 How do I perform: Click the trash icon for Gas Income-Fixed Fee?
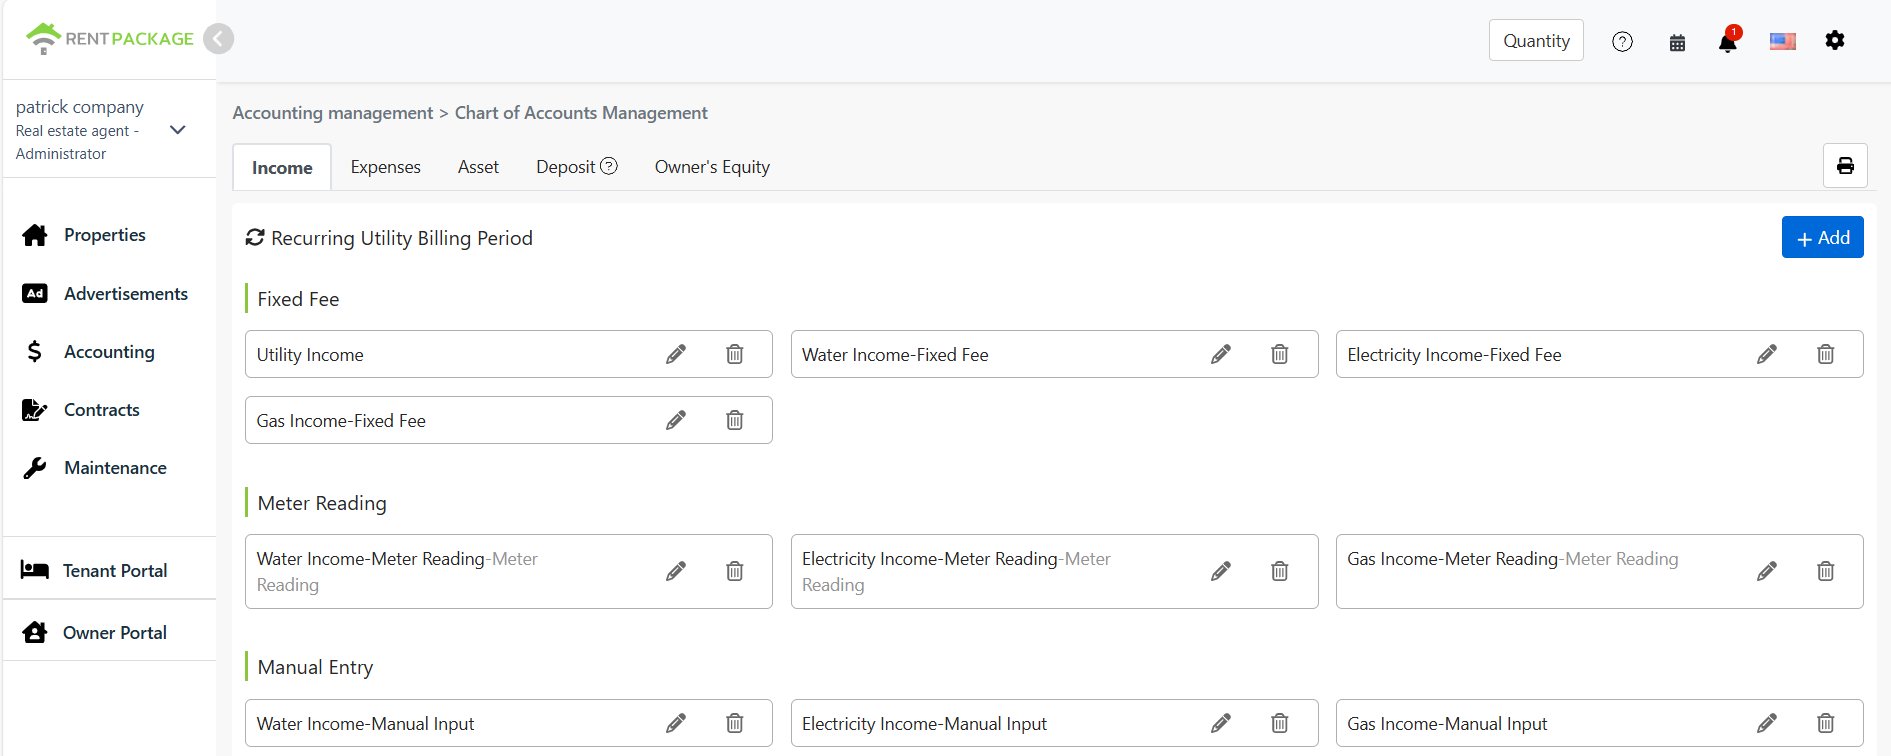pos(734,420)
